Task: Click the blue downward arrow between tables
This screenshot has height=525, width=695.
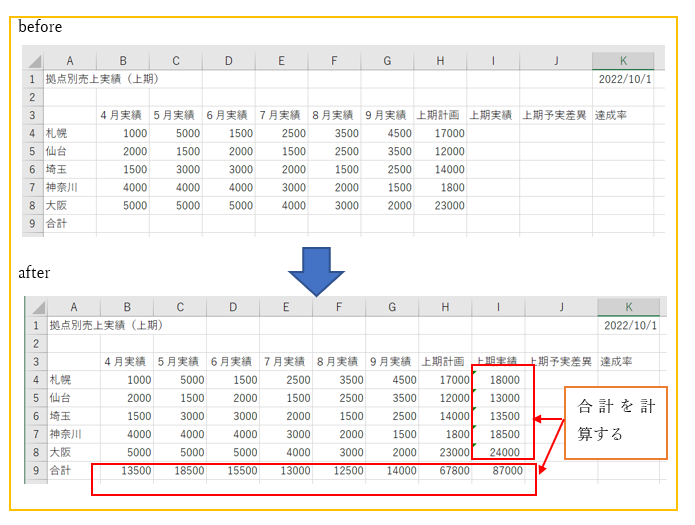Action: pos(315,266)
